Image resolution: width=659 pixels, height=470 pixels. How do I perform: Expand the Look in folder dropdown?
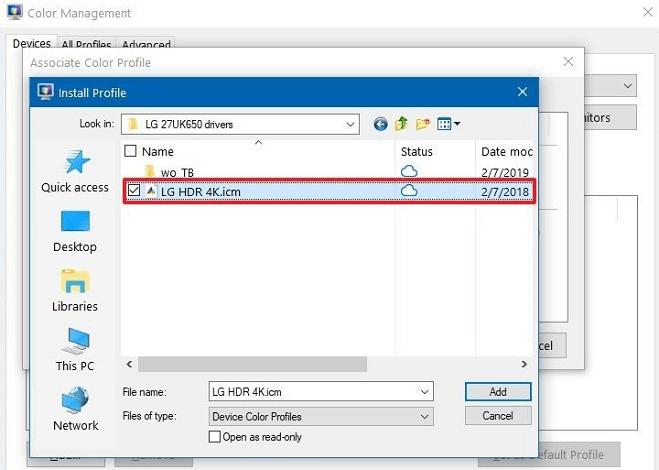350,124
